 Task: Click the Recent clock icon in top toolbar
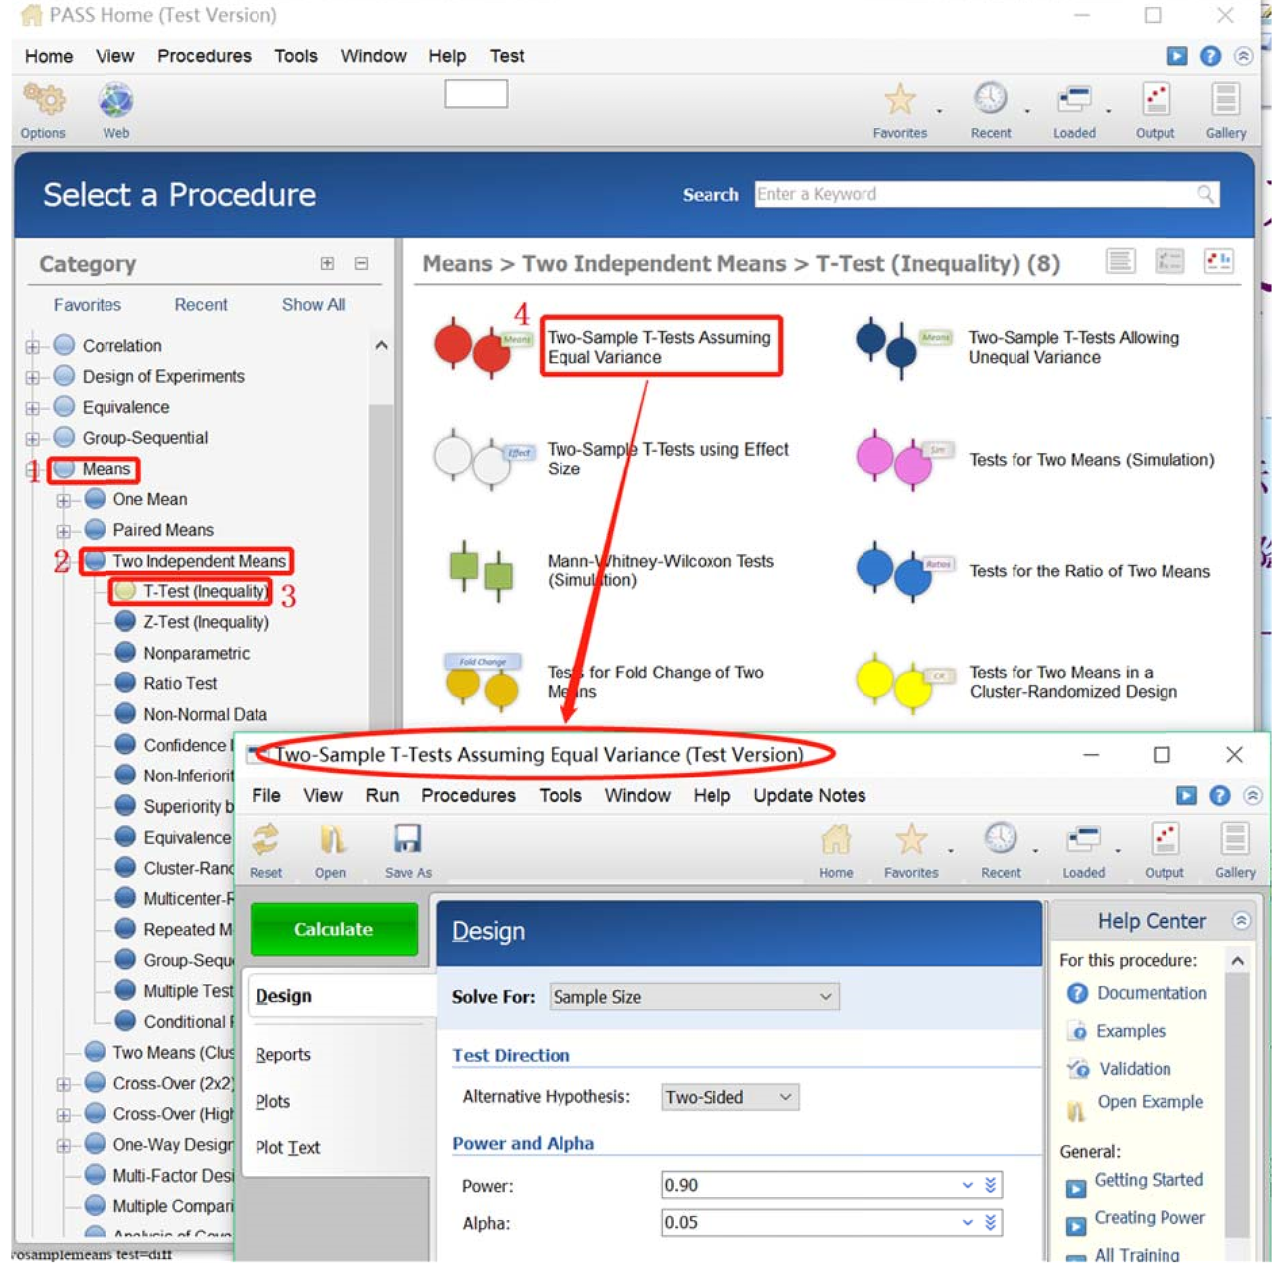990,99
